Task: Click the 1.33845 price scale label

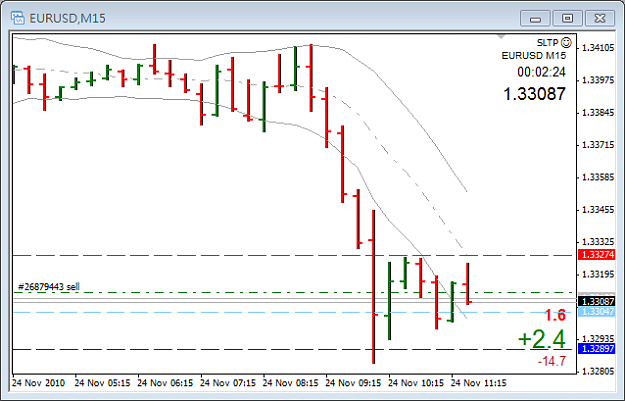Action: click(598, 113)
